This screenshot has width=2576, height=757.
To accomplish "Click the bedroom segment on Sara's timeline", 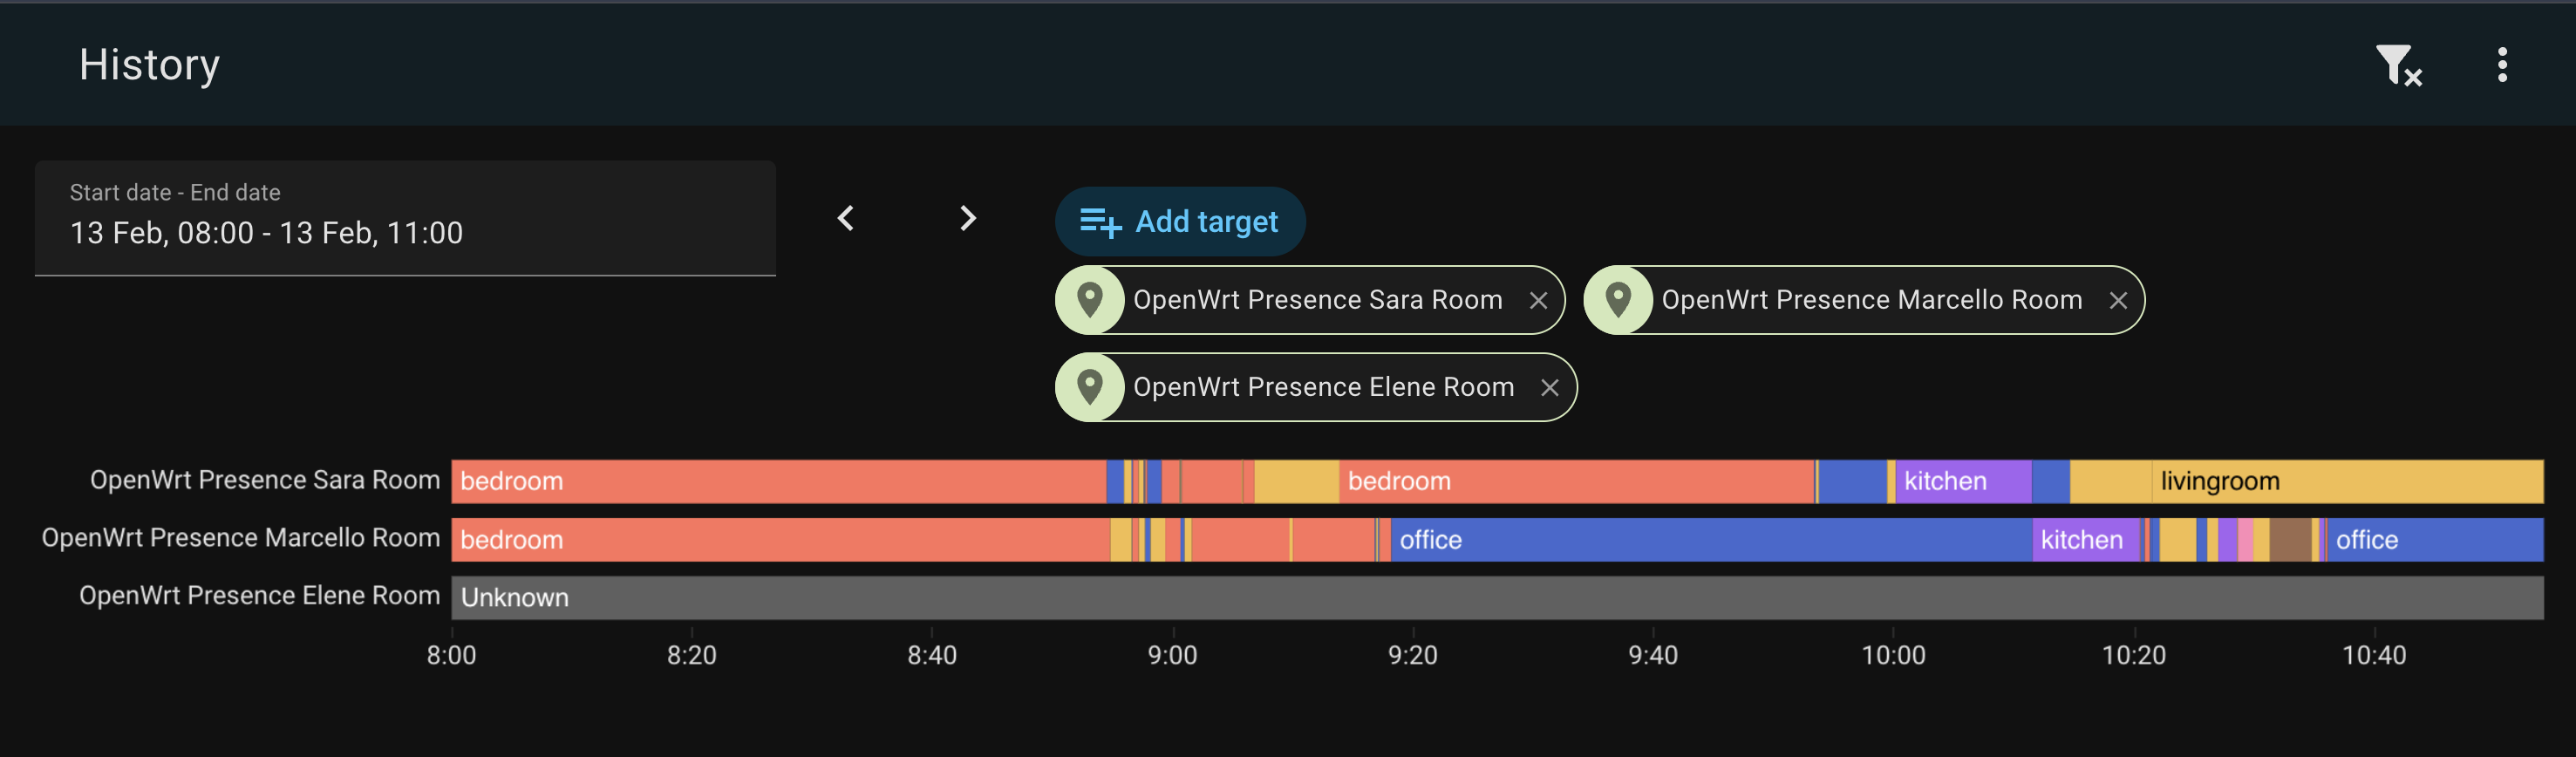I will (700, 480).
